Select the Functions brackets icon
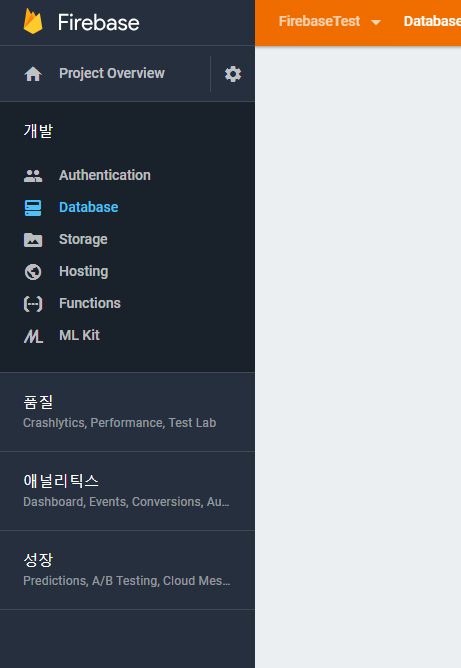 coord(33,303)
